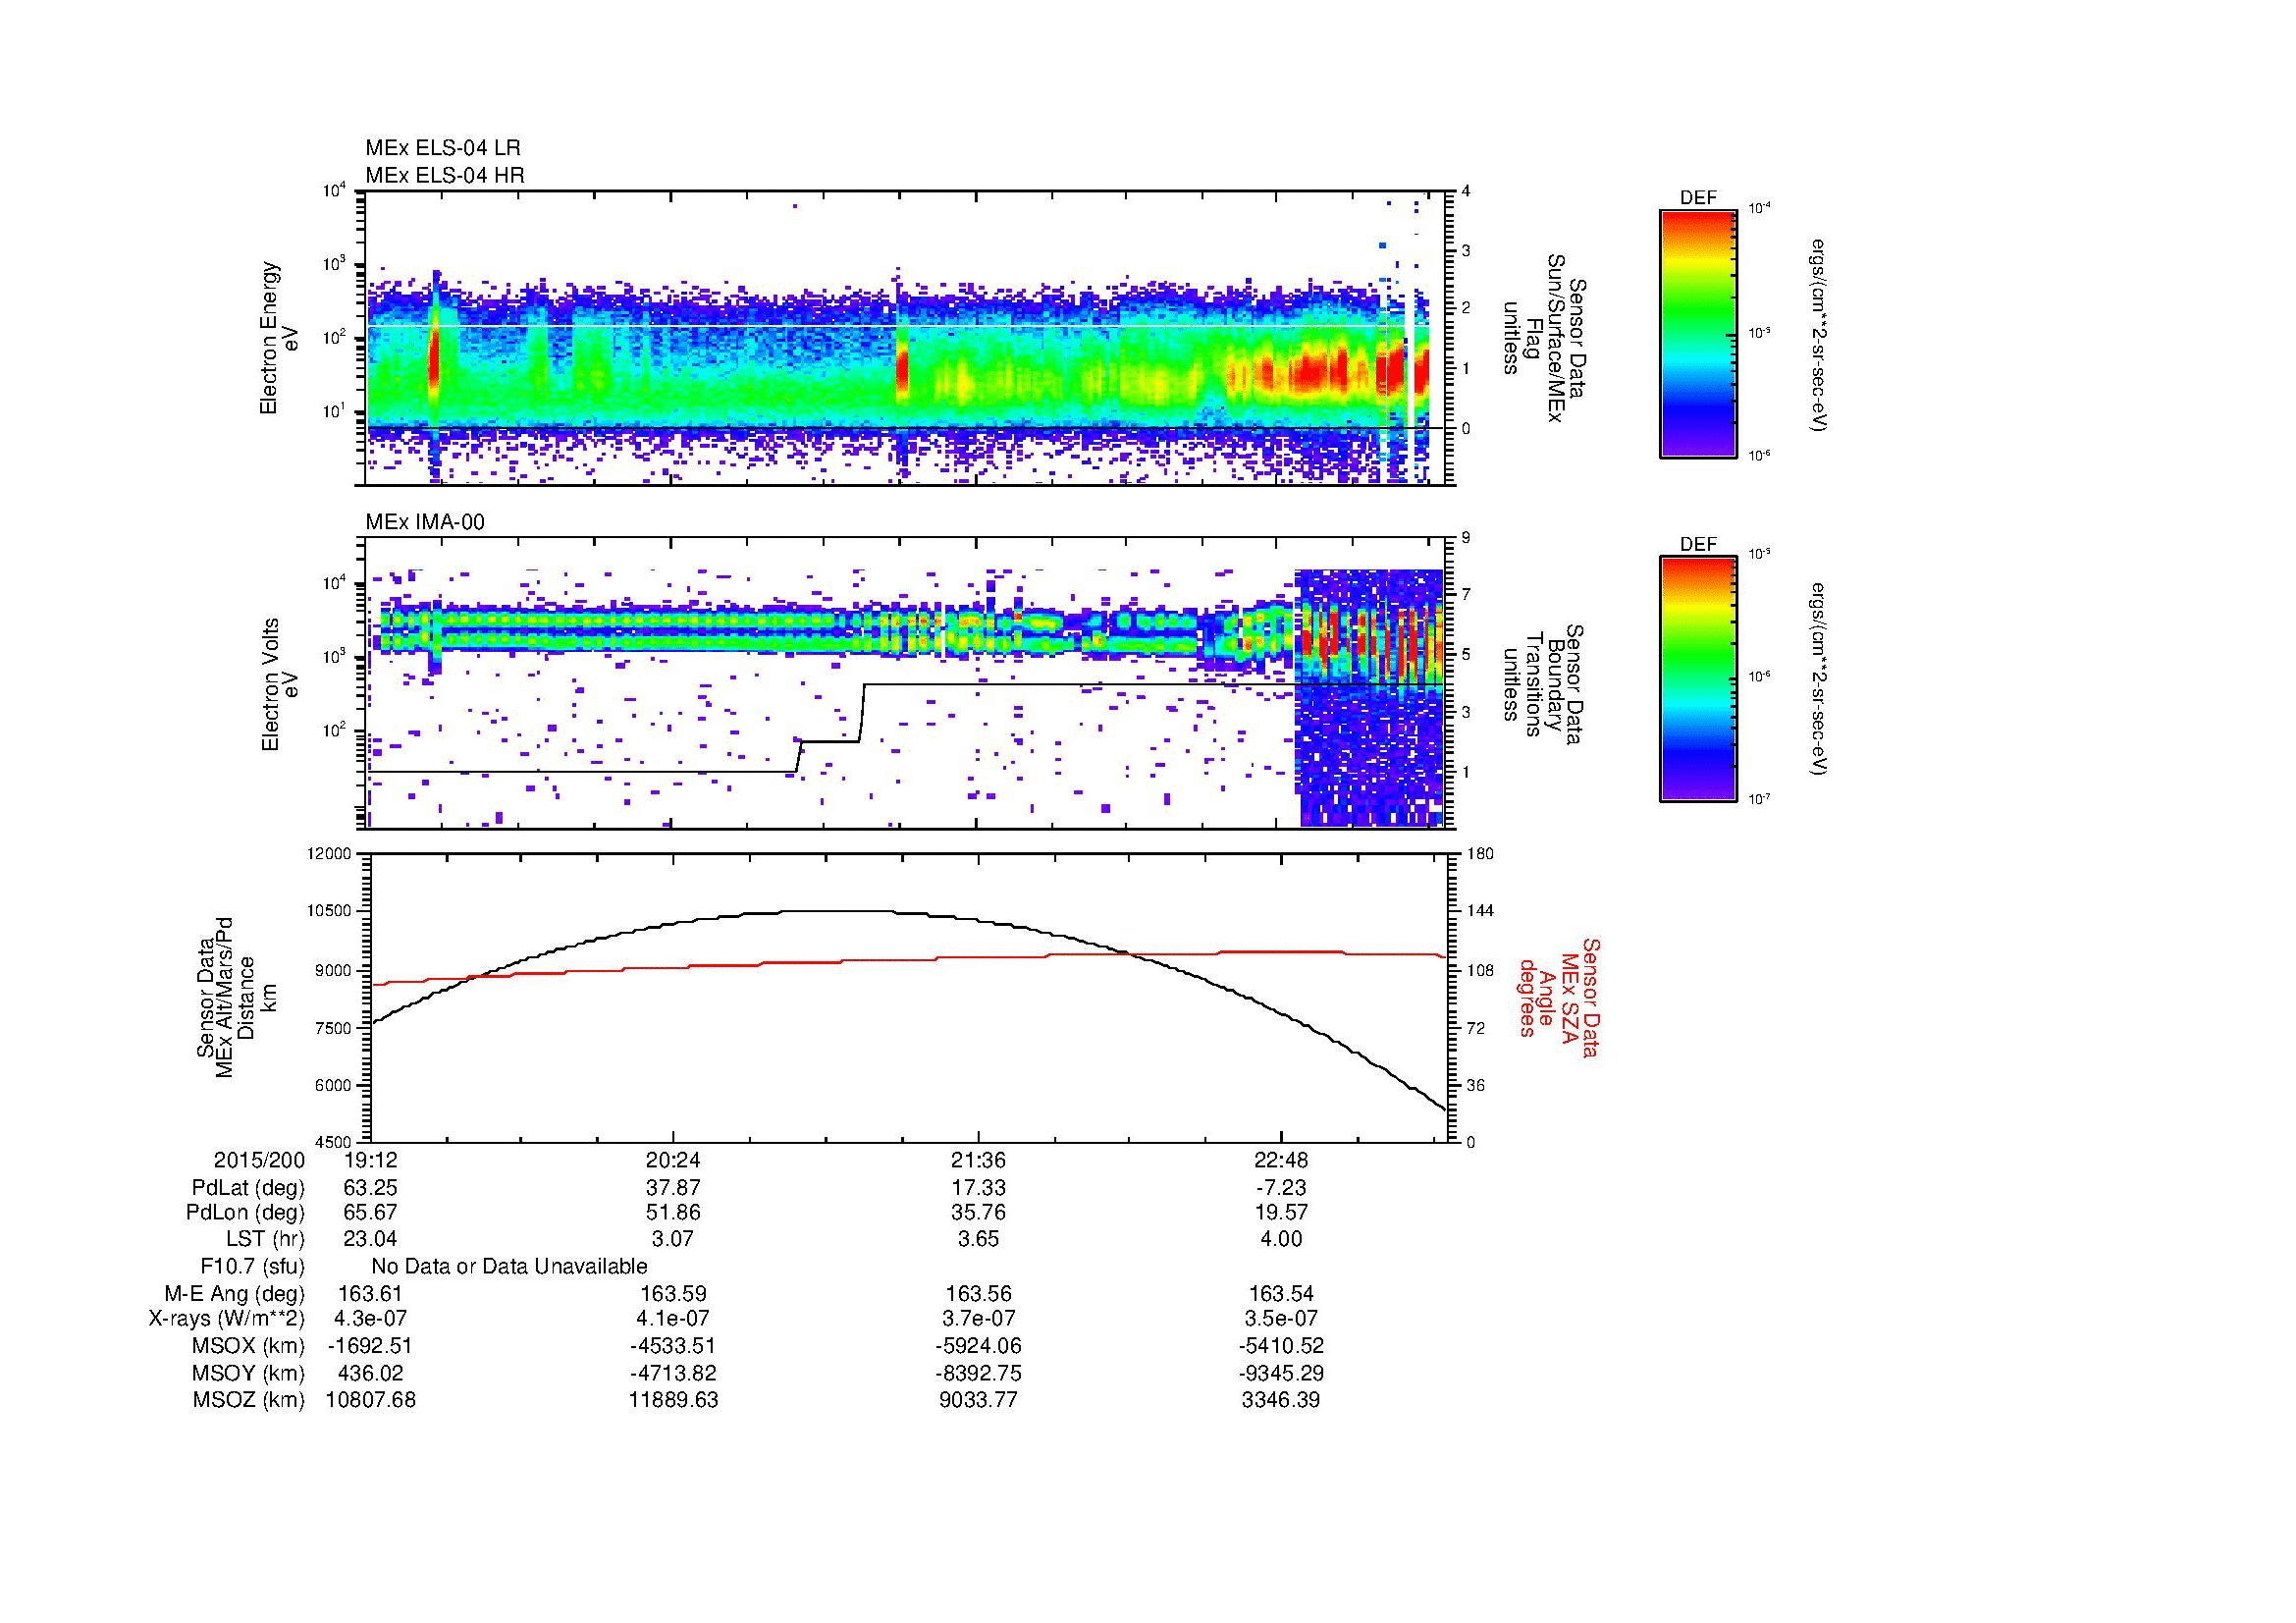The width and height of the screenshot is (2296, 1623).
Task: Click the 'PdLon (deg)' row label
Action: (x=246, y=1213)
